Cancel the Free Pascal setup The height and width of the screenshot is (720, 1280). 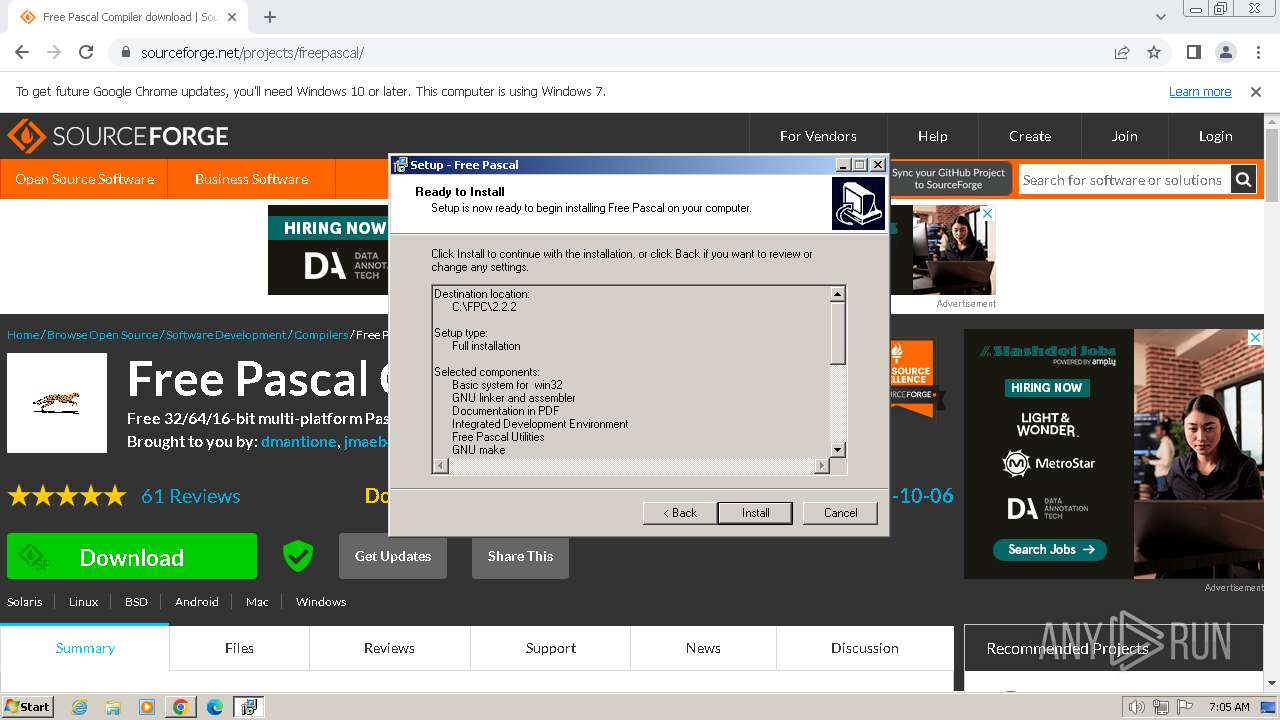click(840, 513)
